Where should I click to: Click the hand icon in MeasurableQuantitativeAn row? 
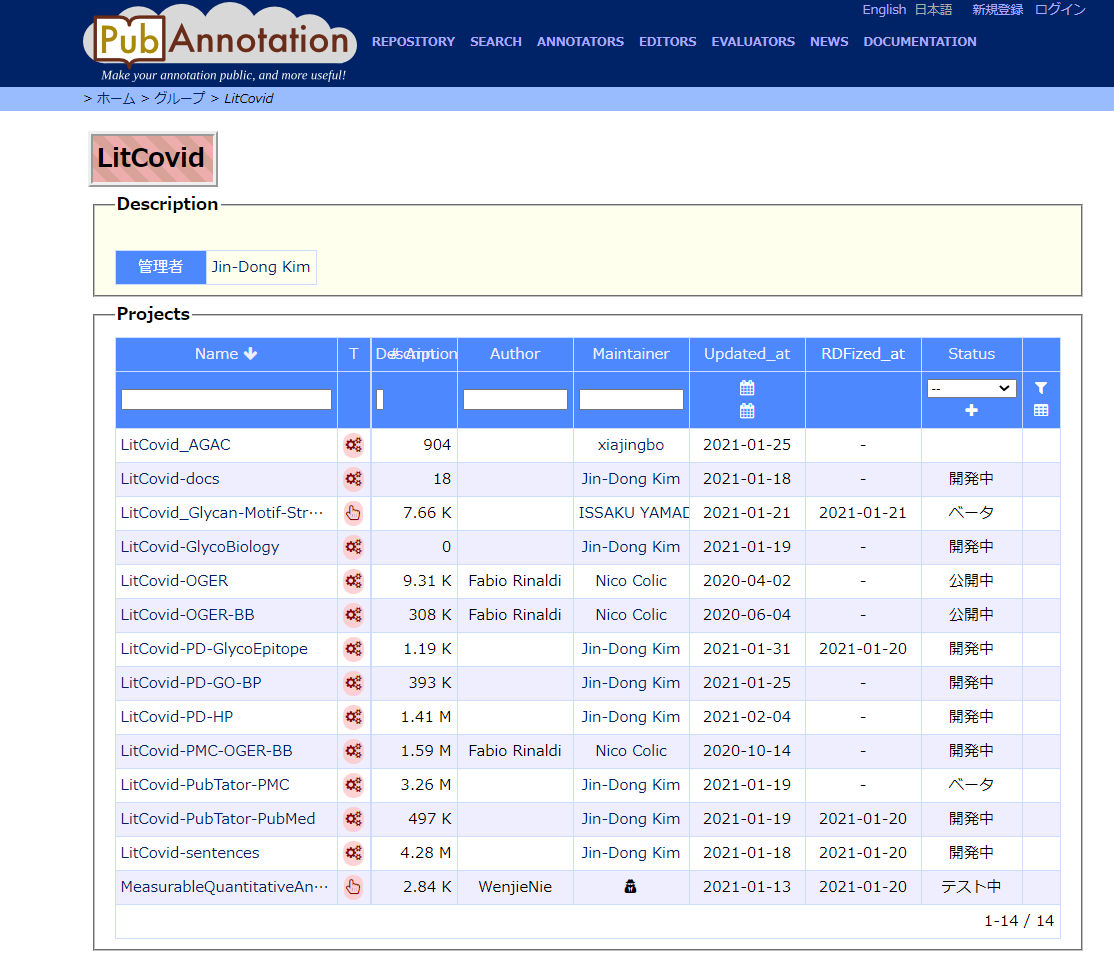353,887
